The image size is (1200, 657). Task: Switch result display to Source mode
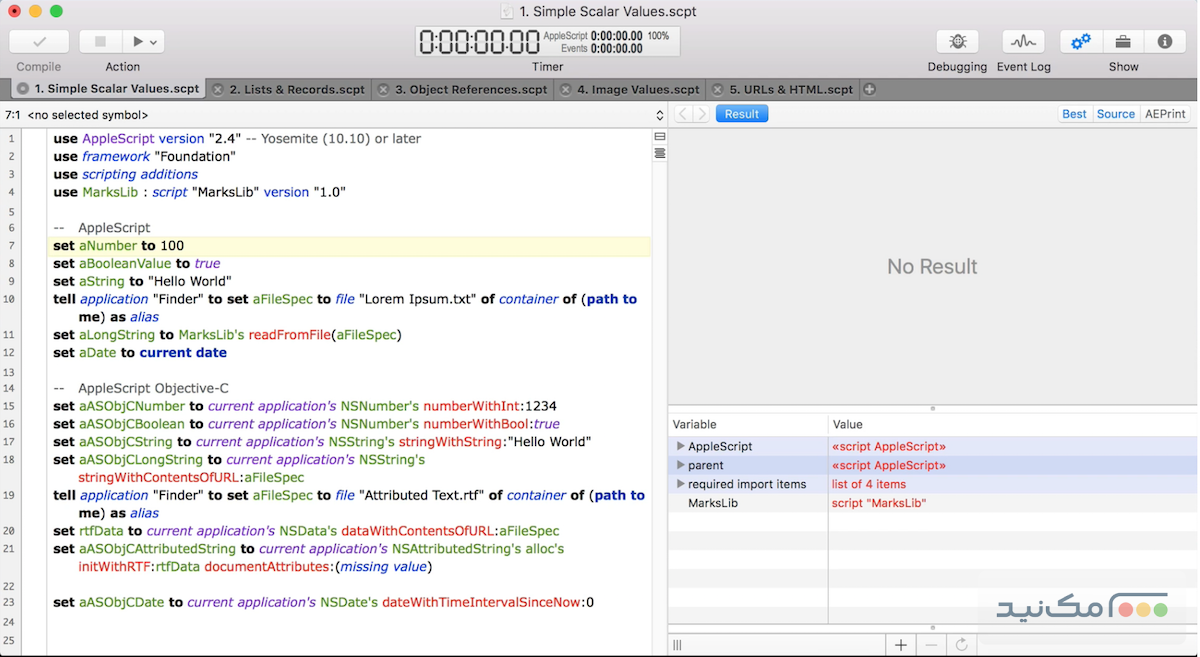tap(1115, 113)
